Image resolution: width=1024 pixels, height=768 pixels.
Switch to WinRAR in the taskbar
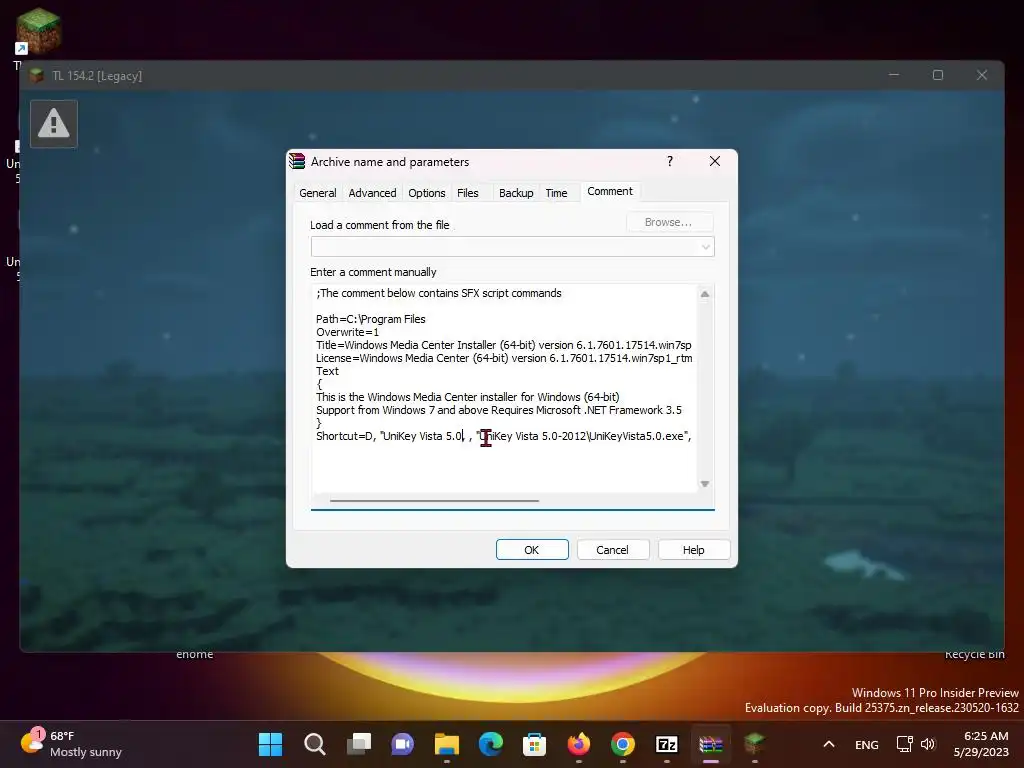pyautogui.click(x=711, y=744)
